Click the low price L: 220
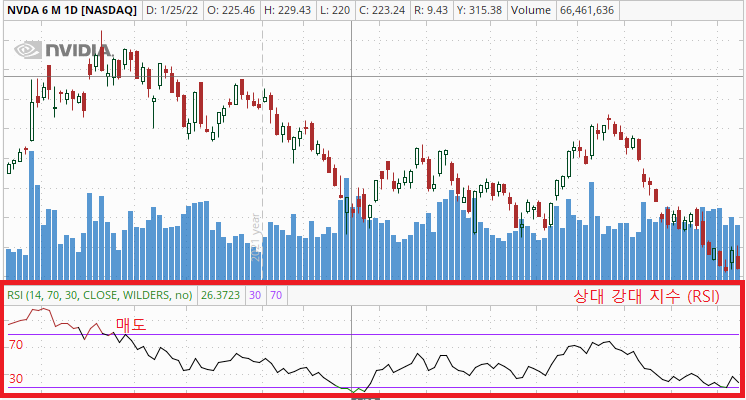The width and height of the screenshot is (746, 400). tap(335, 10)
